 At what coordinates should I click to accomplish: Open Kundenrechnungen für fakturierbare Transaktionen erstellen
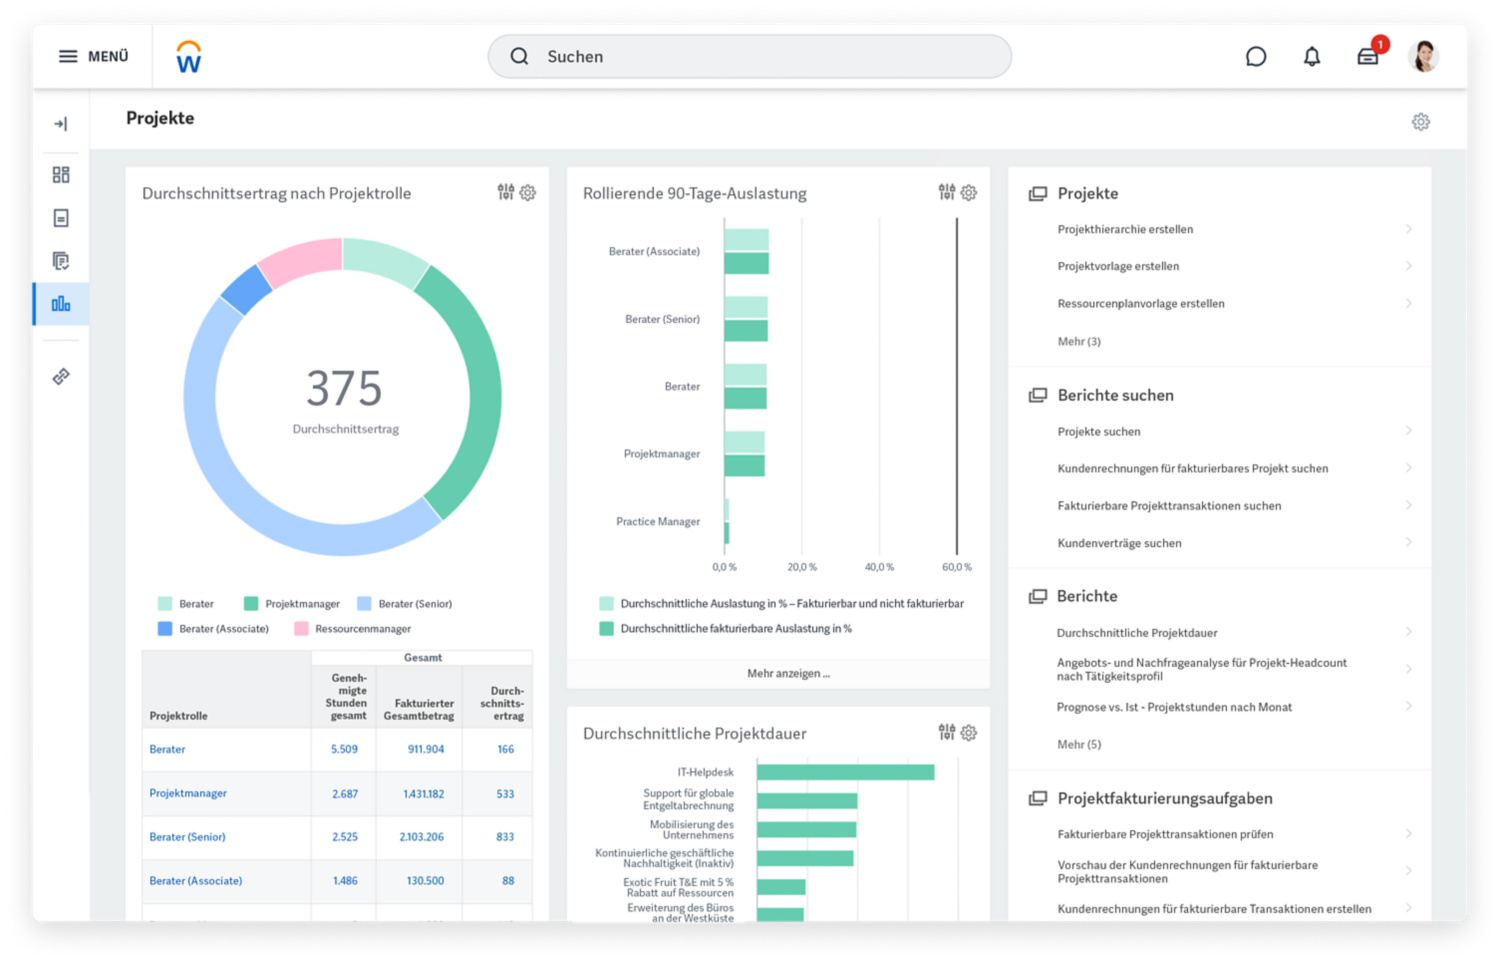point(1214,909)
